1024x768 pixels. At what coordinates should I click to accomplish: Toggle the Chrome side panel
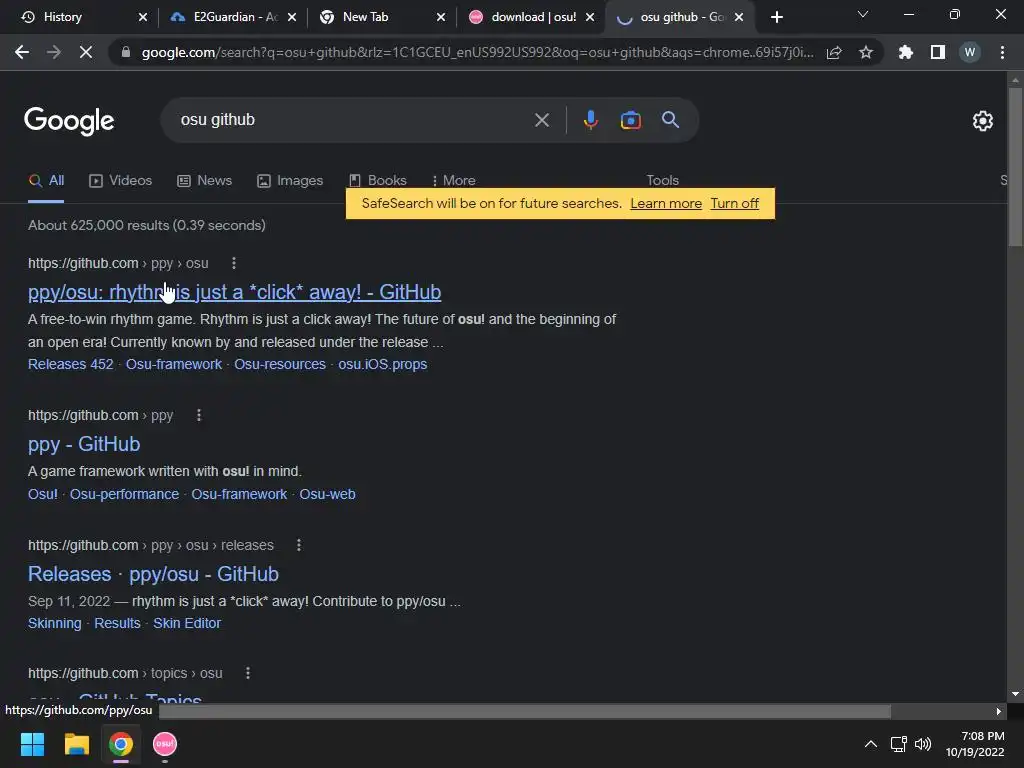[938, 52]
